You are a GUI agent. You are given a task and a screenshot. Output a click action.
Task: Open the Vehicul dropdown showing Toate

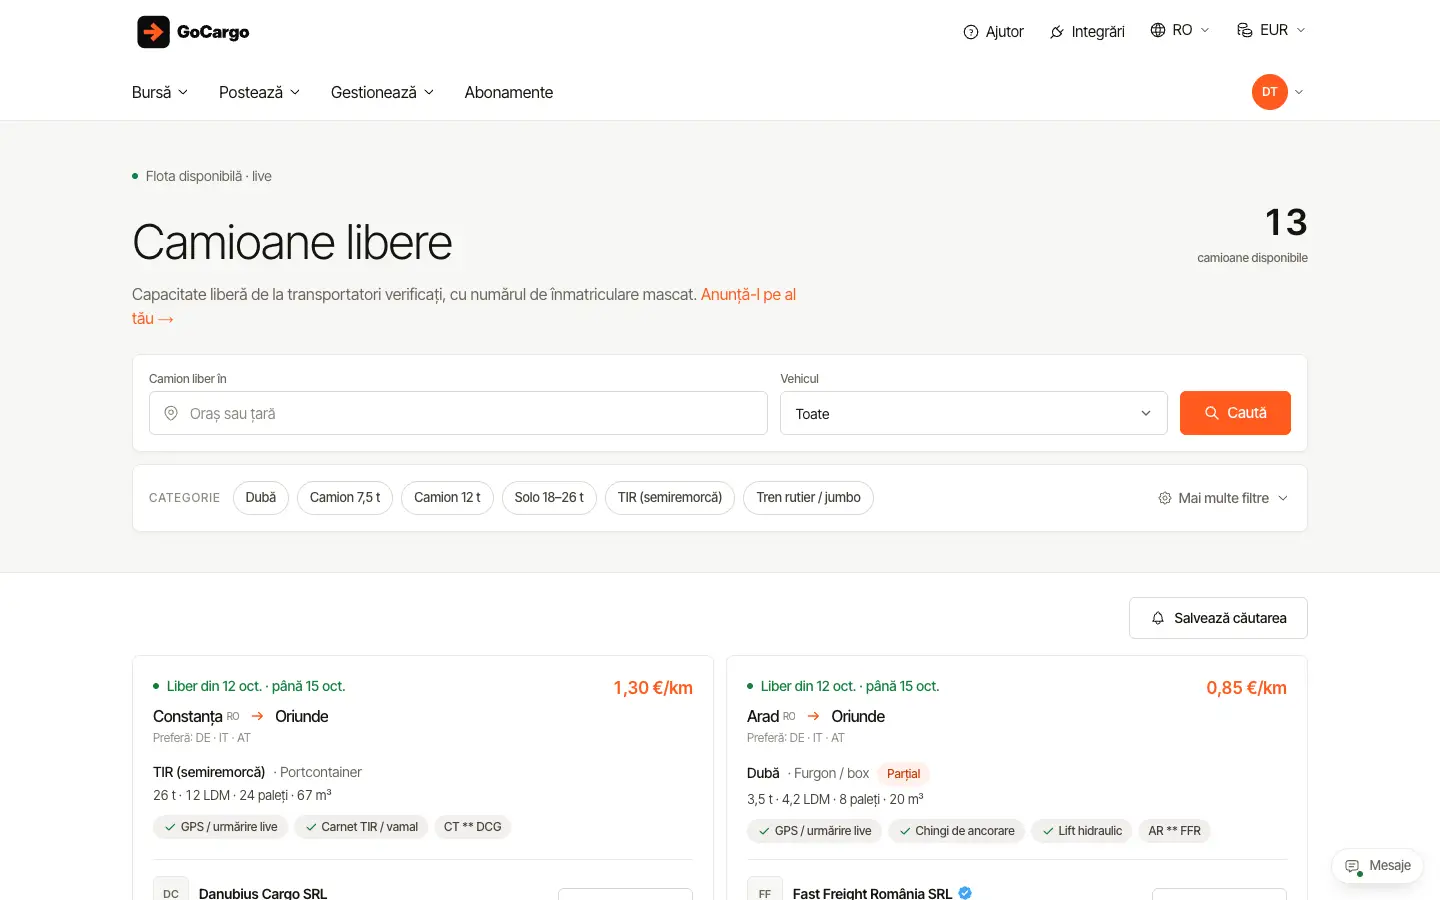point(974,413)
